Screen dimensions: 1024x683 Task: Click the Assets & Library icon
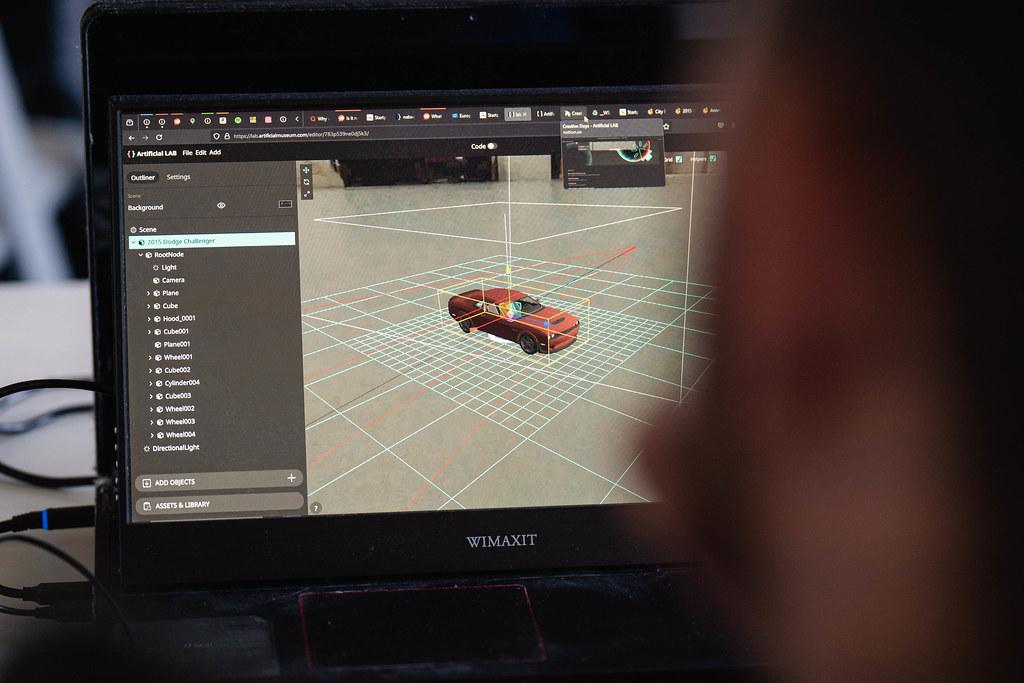click(x=147, y=506)
